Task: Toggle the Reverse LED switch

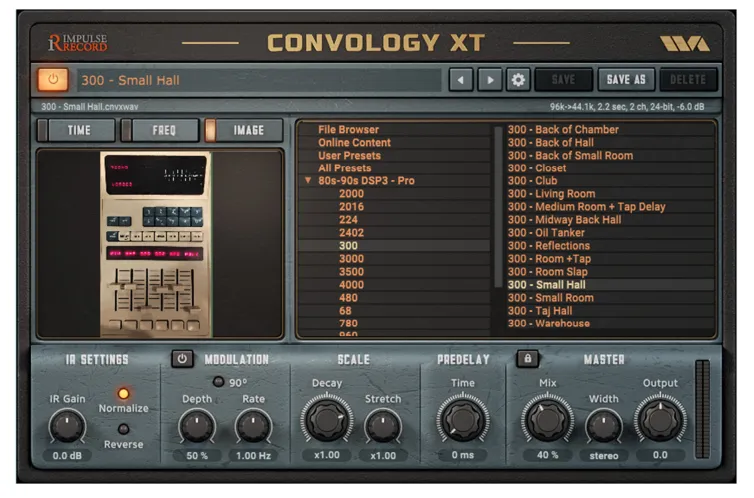Action: [124, 429]
